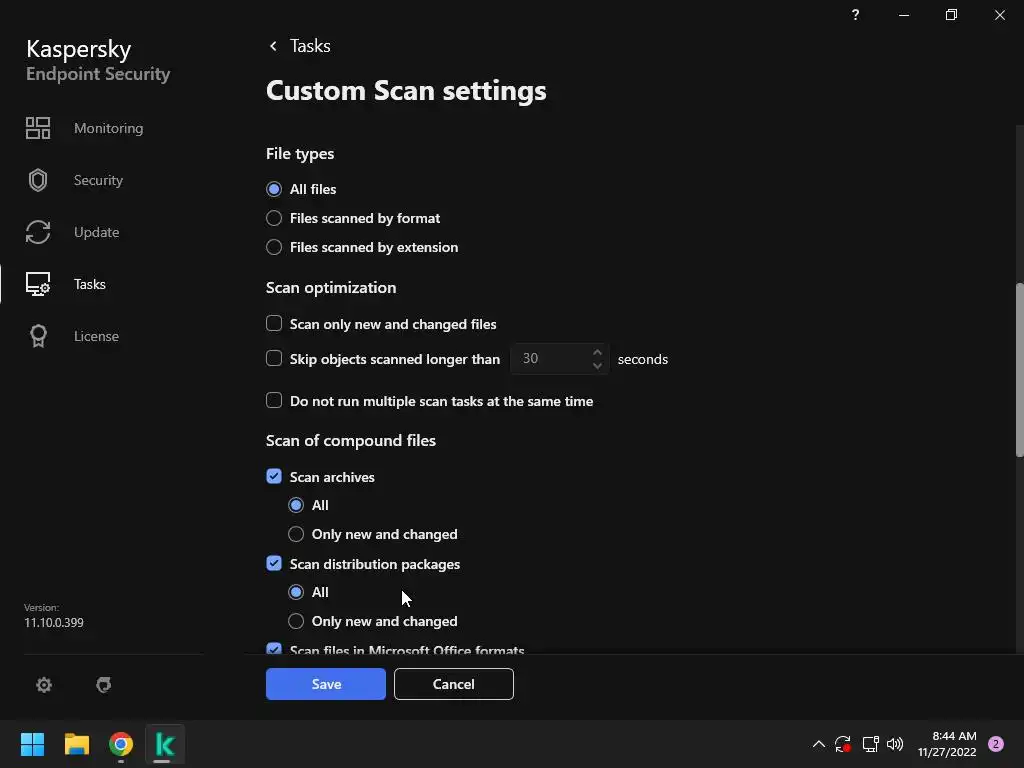Click File types section heading
The height and width of the screenshot is (768, 1024).
click(300, 153)
